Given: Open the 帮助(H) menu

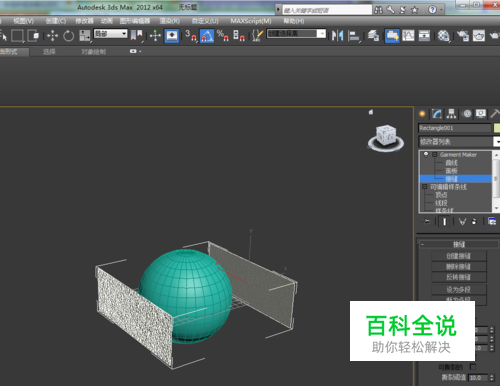Looking at the screenshot, I should click(x=294, y=21).
